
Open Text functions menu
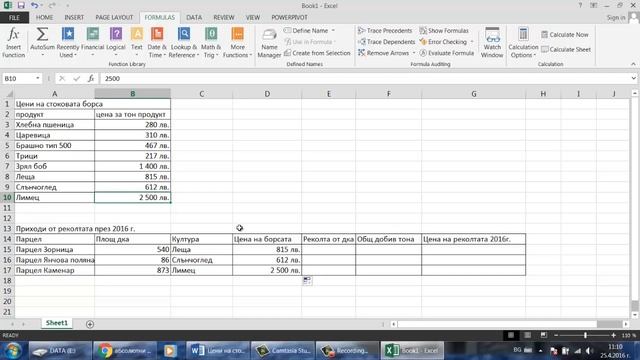(137, 42)
